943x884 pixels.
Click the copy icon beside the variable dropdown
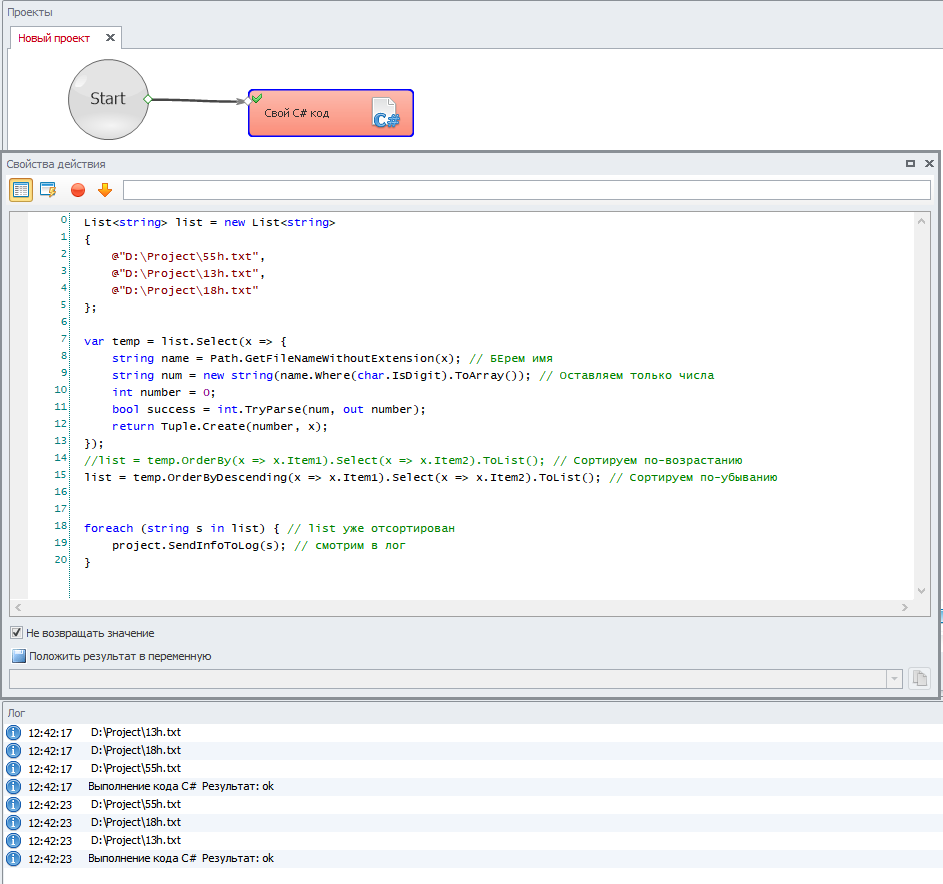pyautogui.click(x=919, y=679)
